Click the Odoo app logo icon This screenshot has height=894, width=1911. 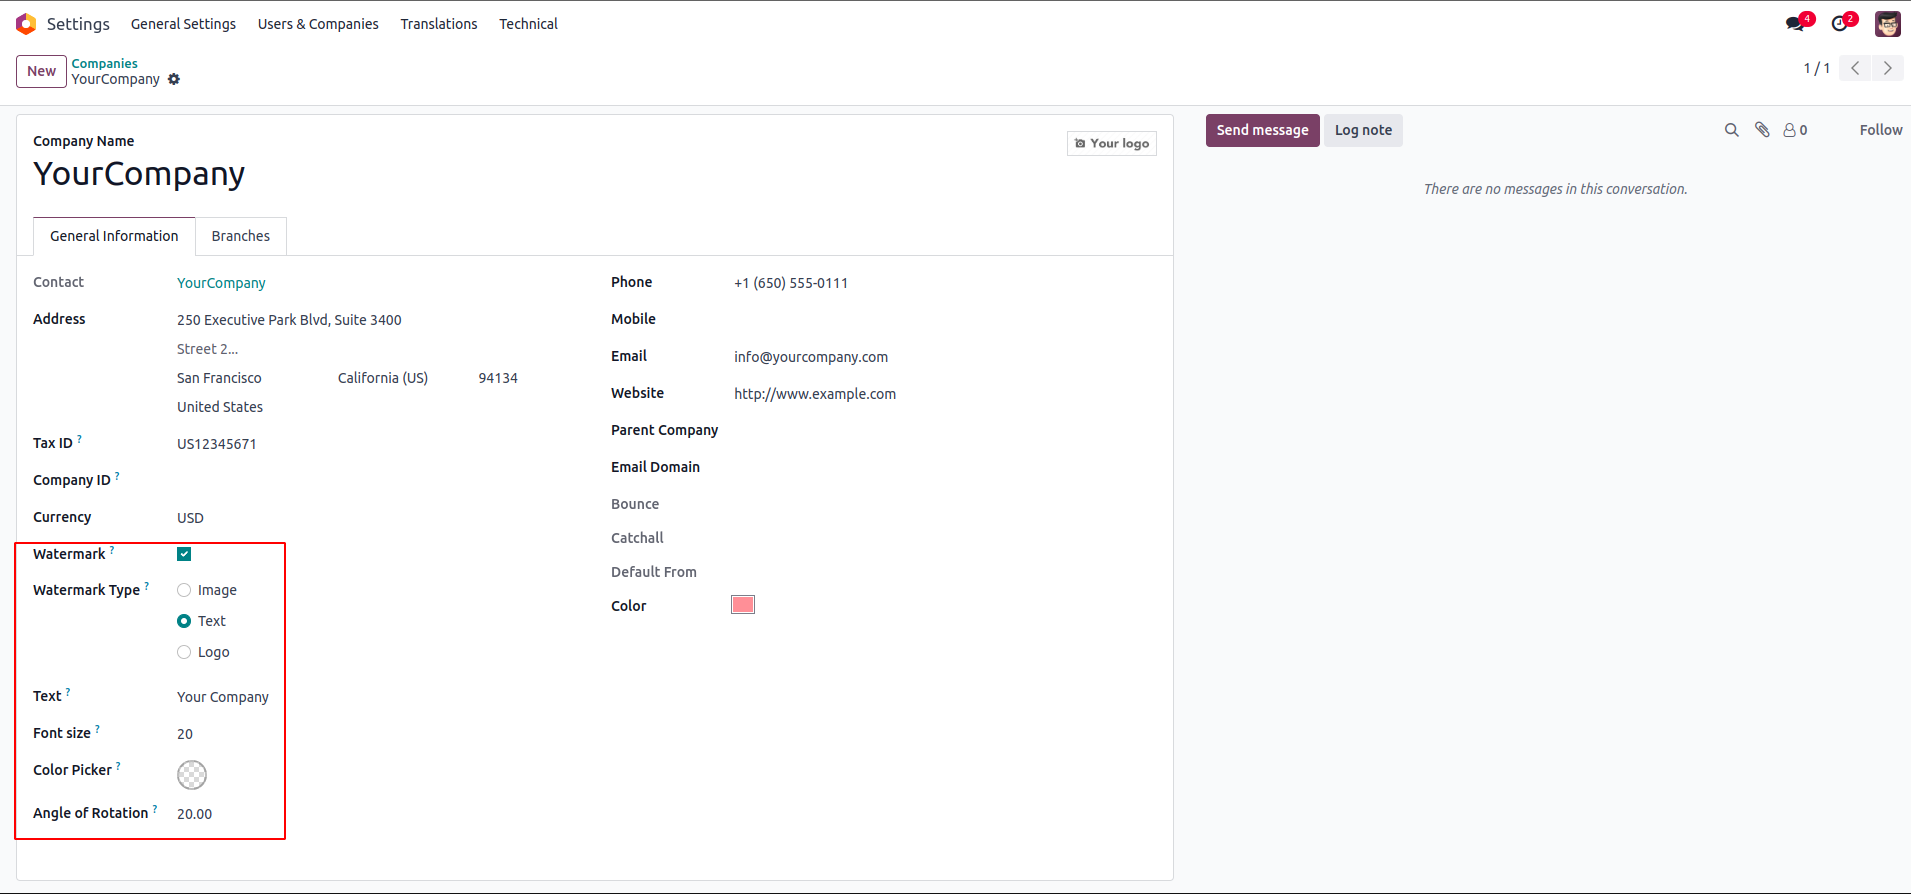coord(26,24)
